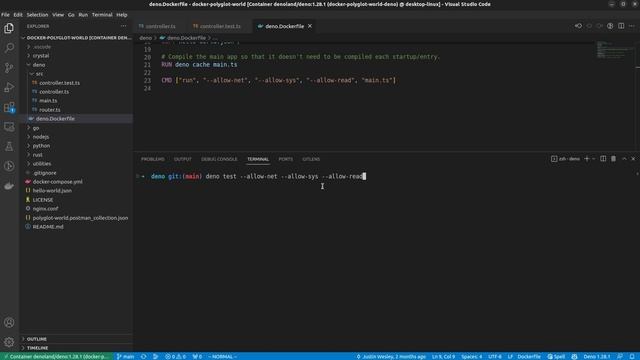Screen dimensions: 640x360
Task: Open the Selection menu
Action: coord(37,15)
